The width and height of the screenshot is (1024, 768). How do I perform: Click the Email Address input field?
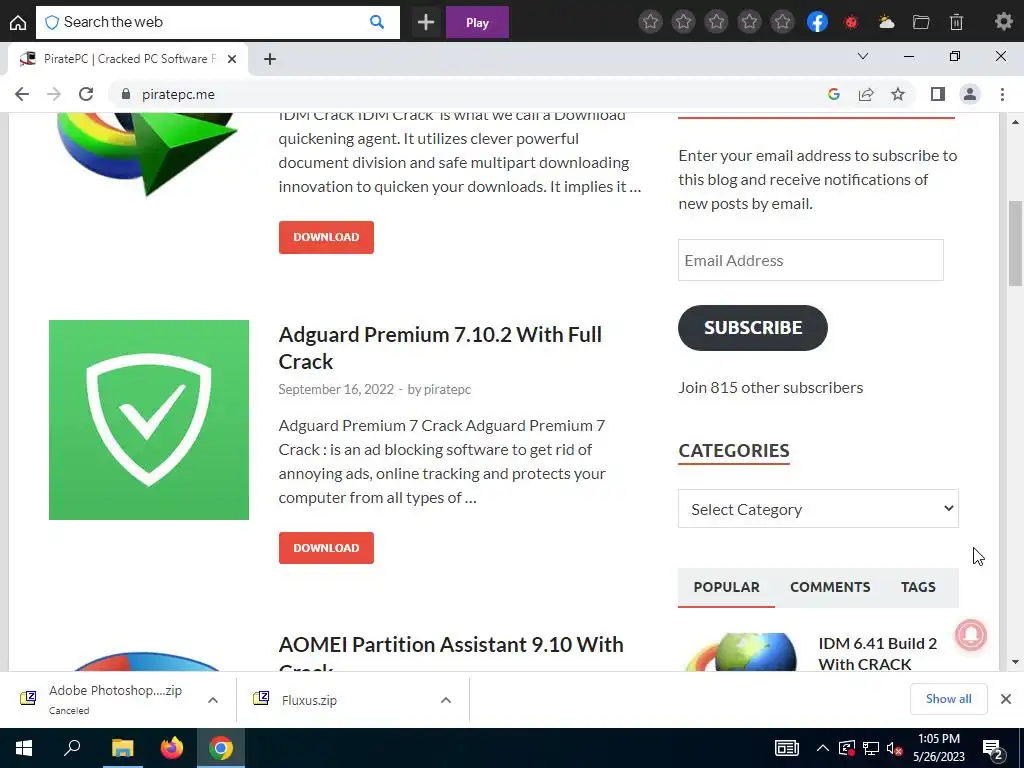810,260
